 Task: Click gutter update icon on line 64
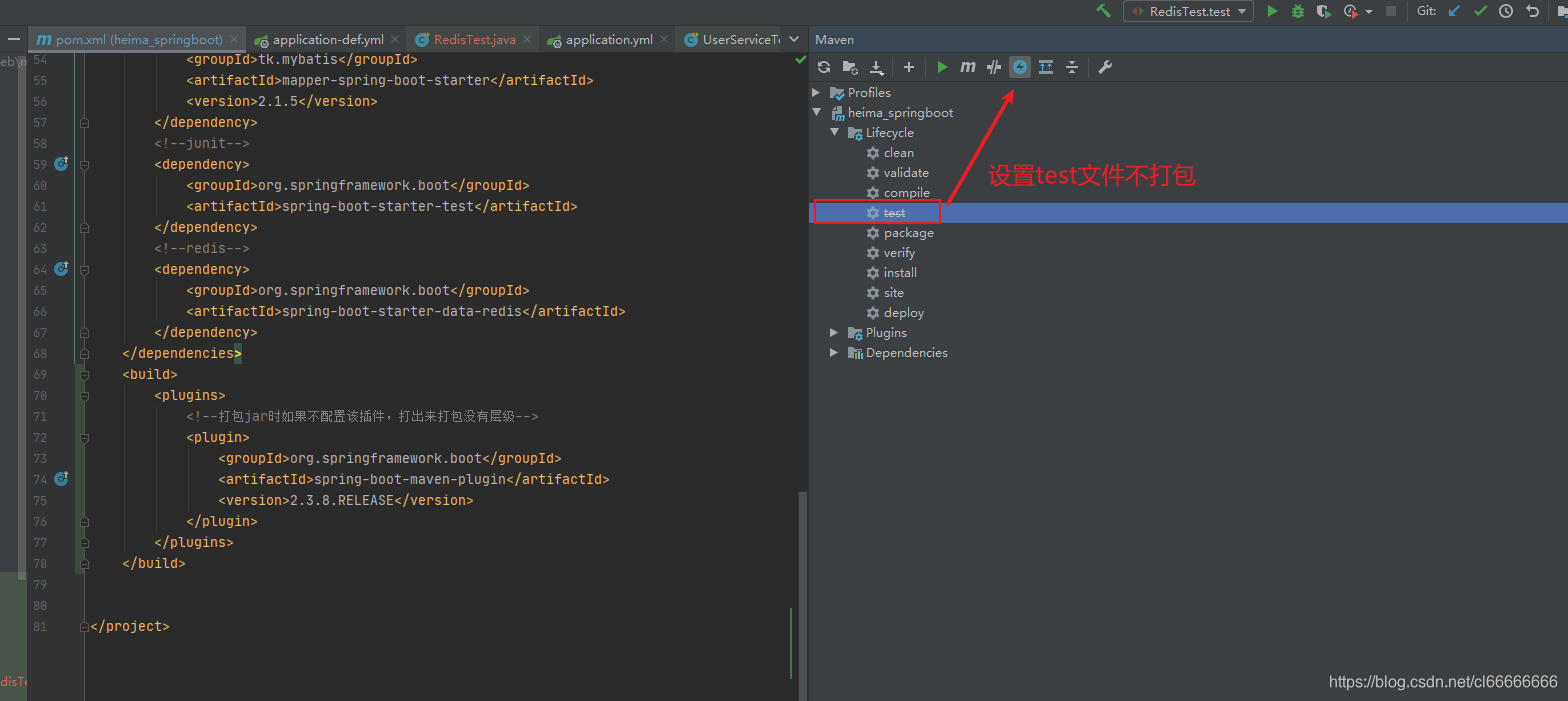[x=61, y=268]
